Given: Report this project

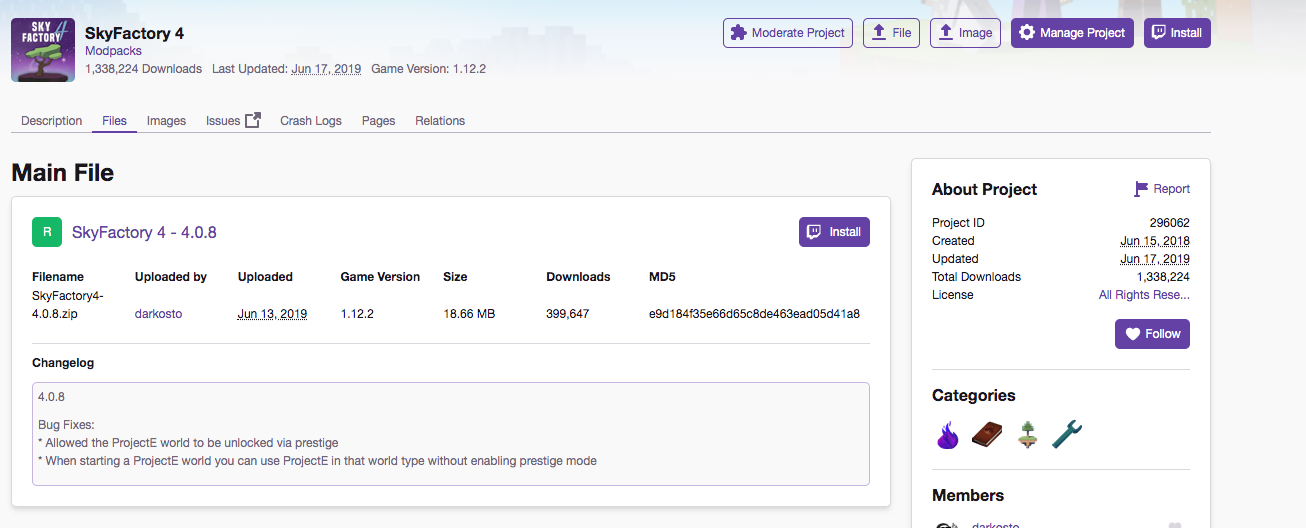Looking at the screenshot, I should point(1162,189).
